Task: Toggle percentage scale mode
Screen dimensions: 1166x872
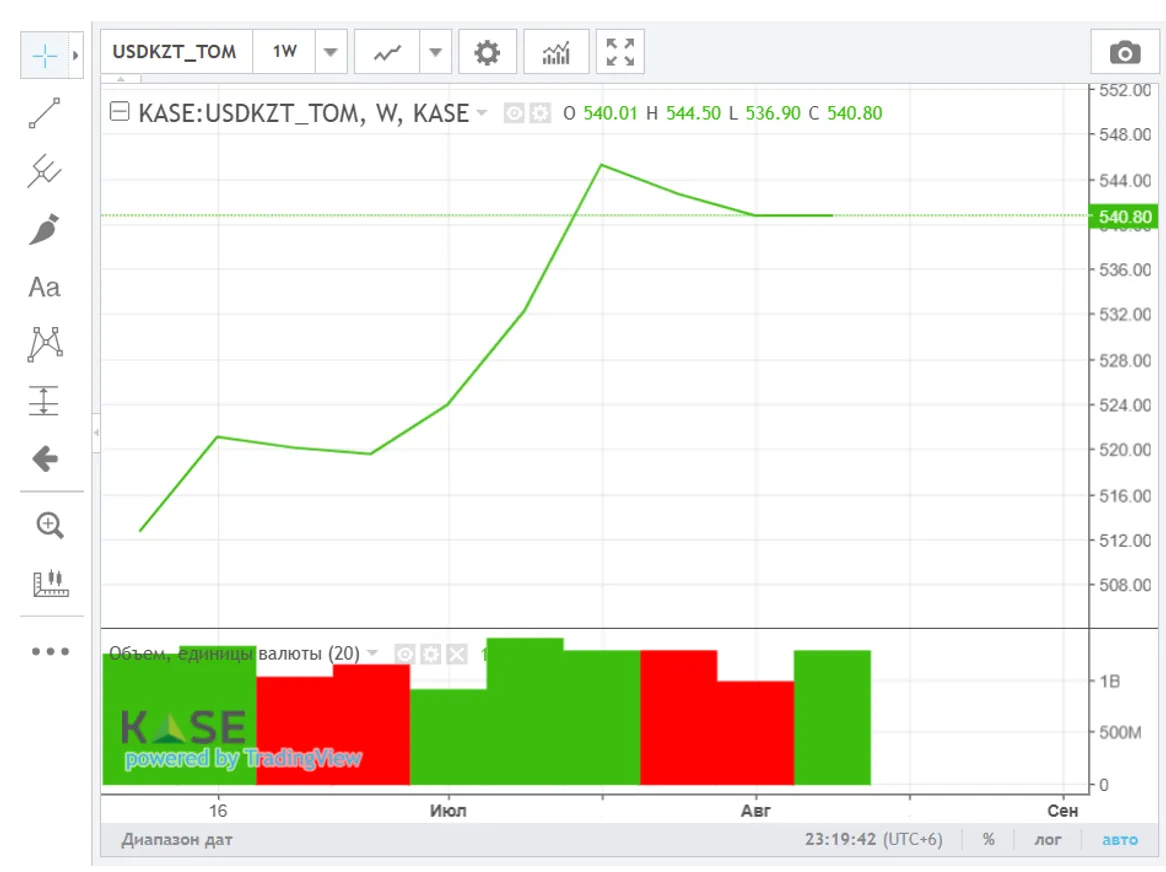Action: click(x=988, y=840)
